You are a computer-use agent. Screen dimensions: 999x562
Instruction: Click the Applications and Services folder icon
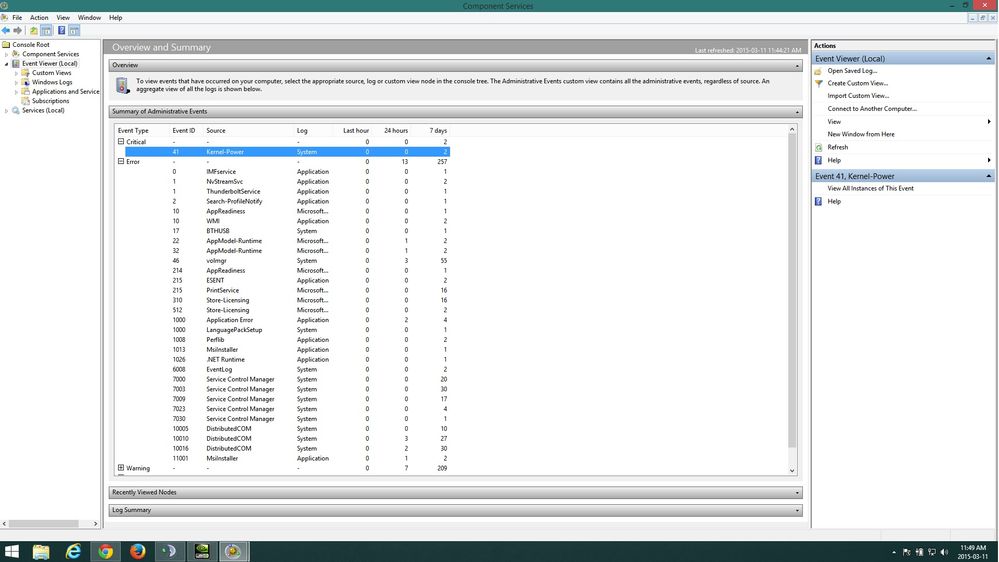(x=25, y=92)
